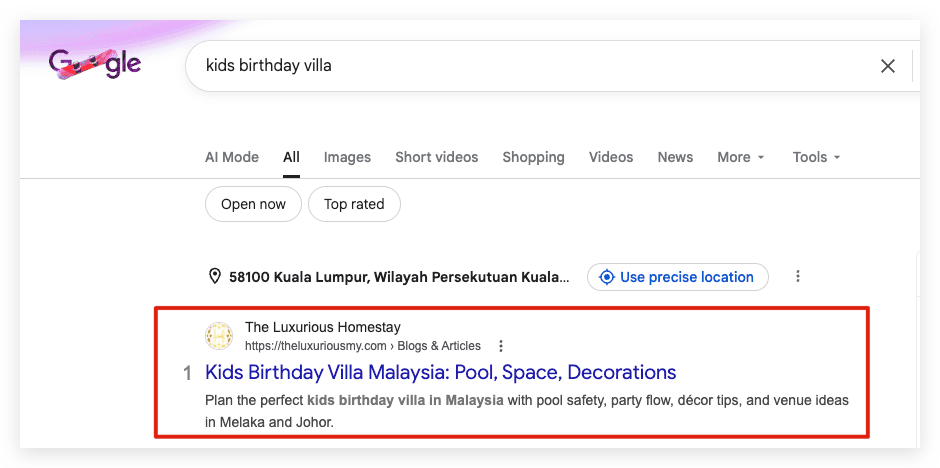Click the Google doodle logo

[x=95, y=65]
